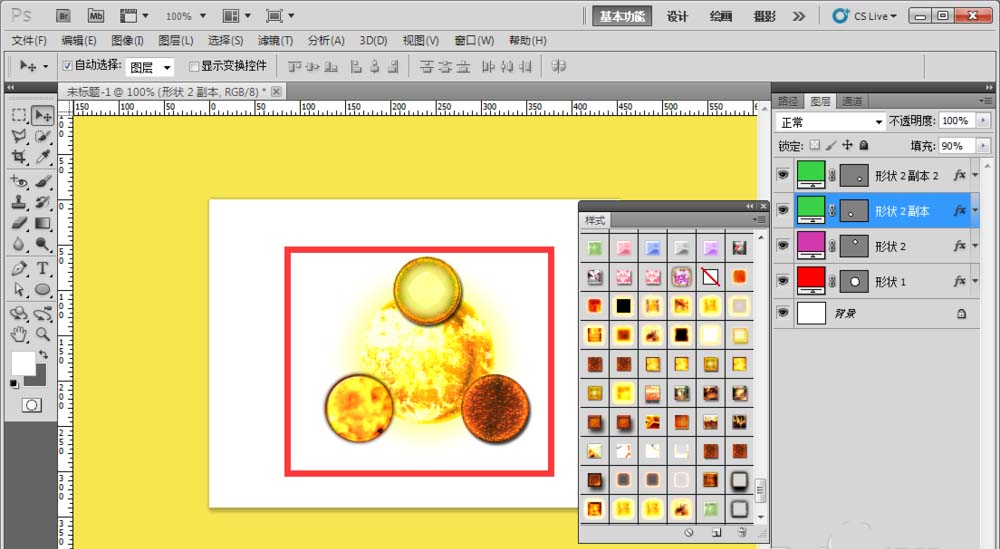Switch to the 通道 tab

pos(852,101)
